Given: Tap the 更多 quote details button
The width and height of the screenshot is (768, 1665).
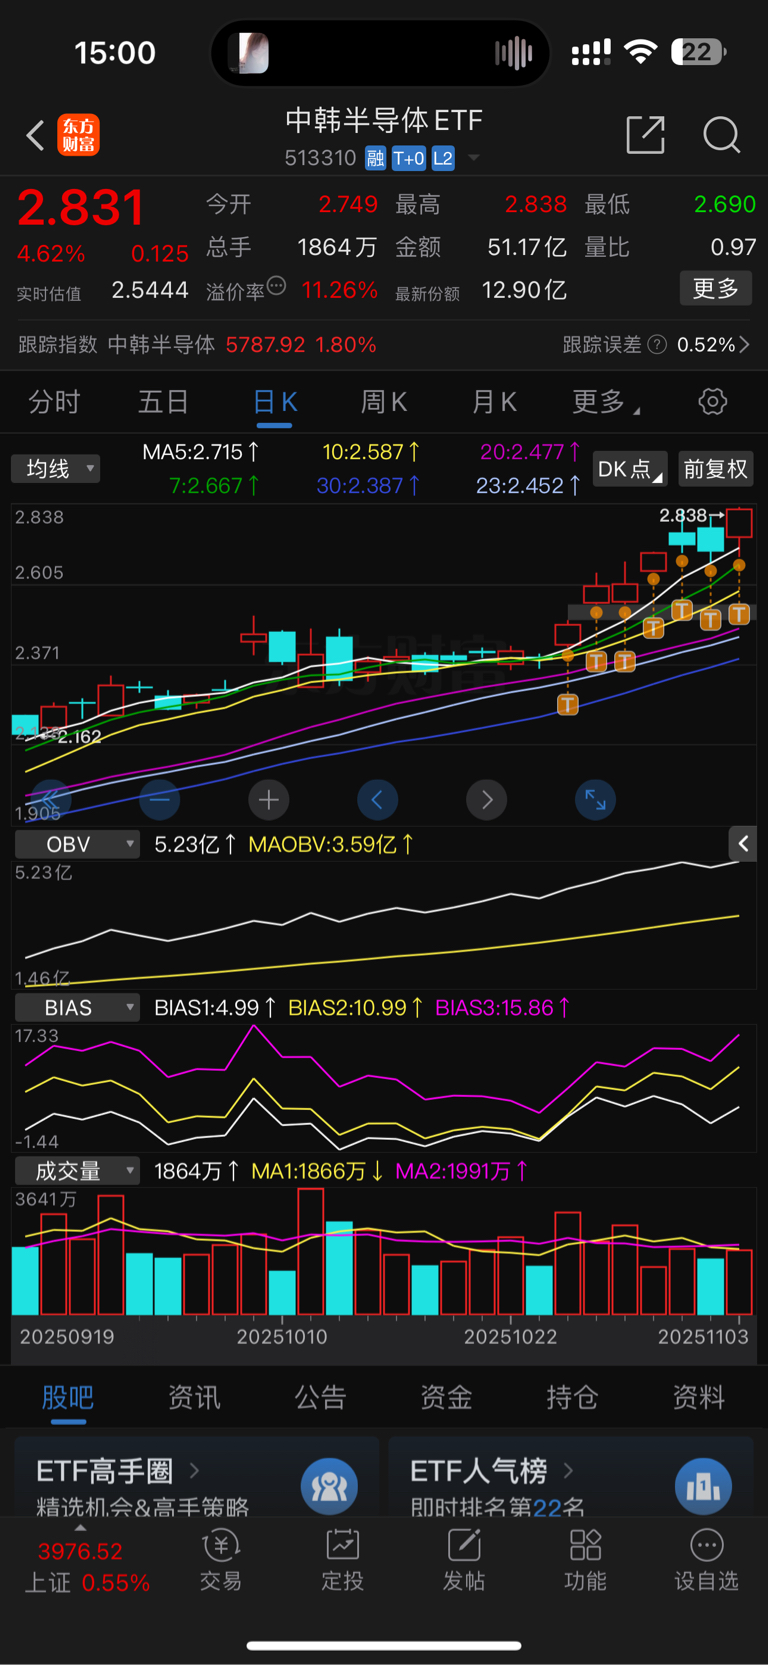Looking at the screenshot, I should 716,289.
